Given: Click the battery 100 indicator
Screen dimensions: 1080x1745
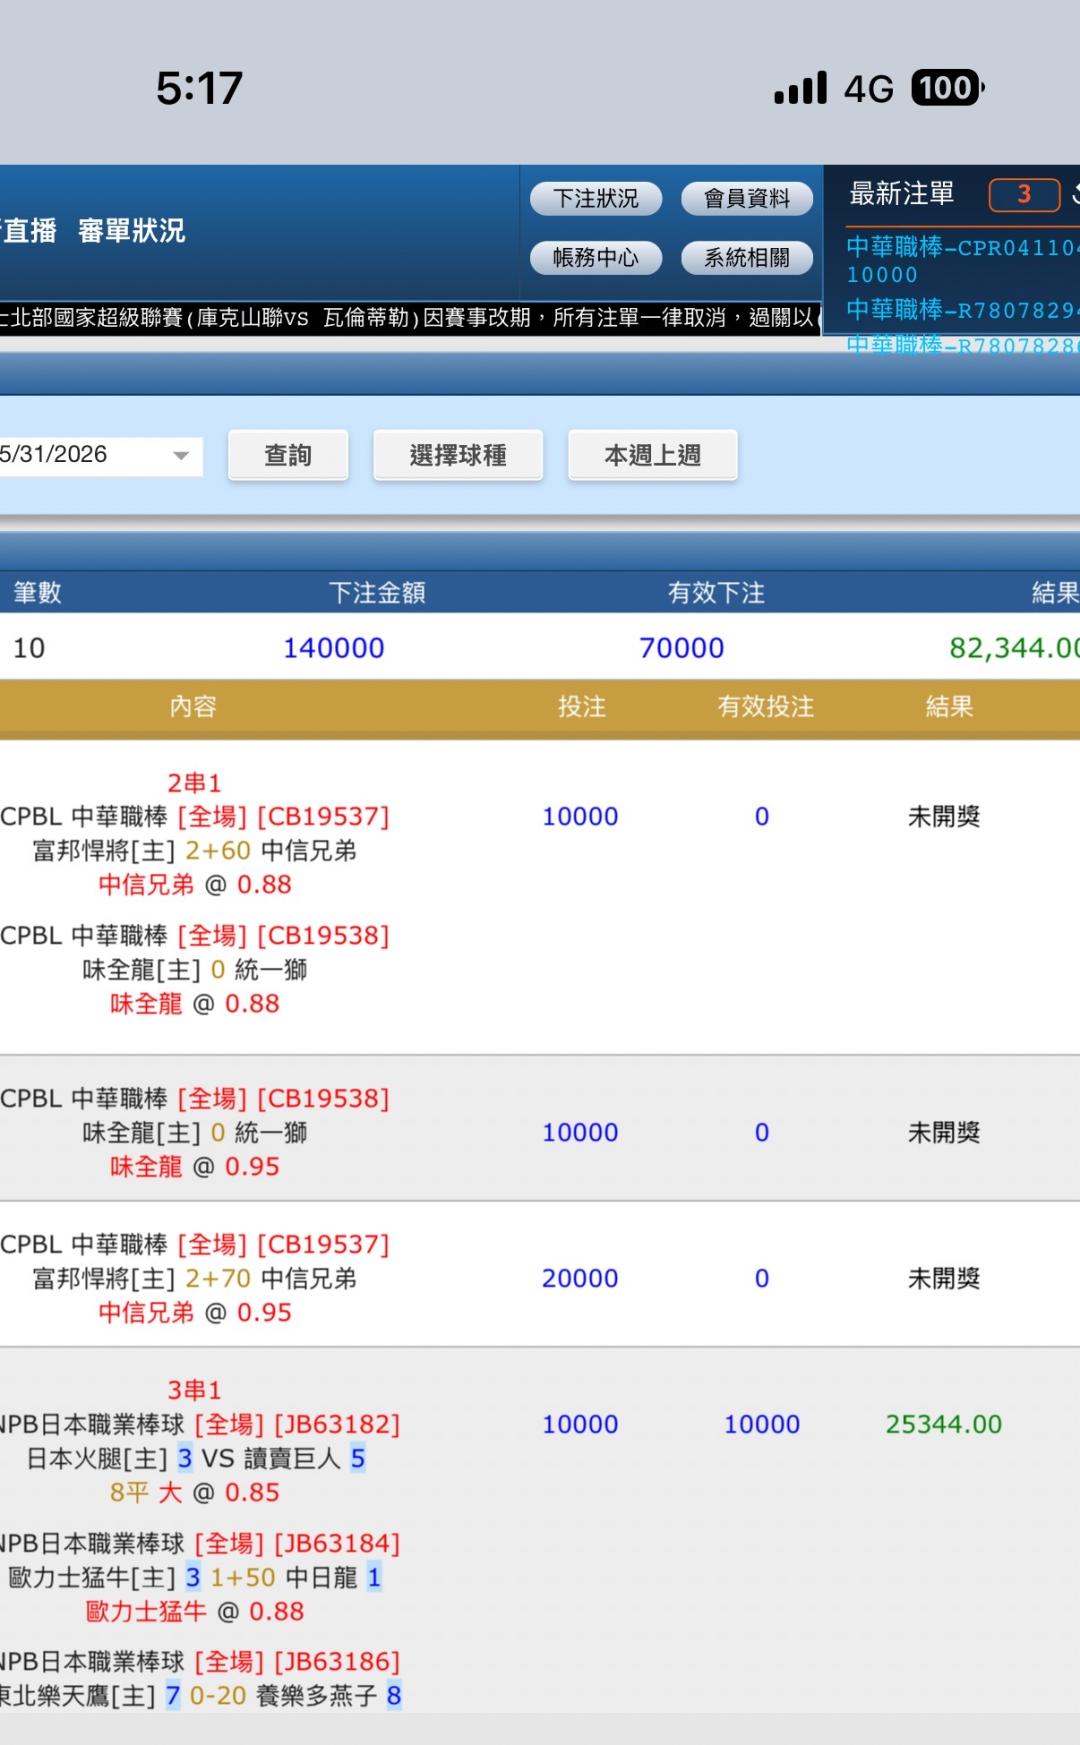Looking at the screenshot, I should [947, 88].
